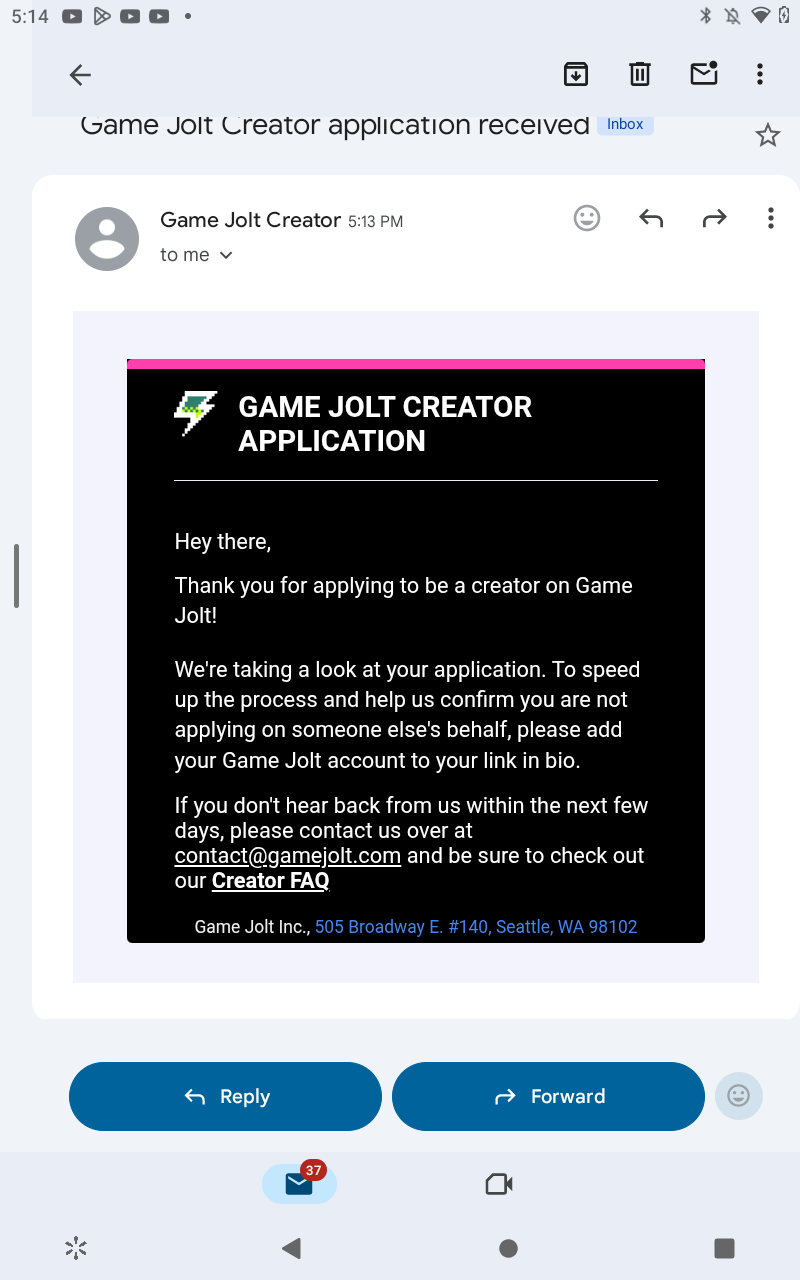Open the Creator FAQ link
The image size is (800, 1280).
(x=270, y=881)
